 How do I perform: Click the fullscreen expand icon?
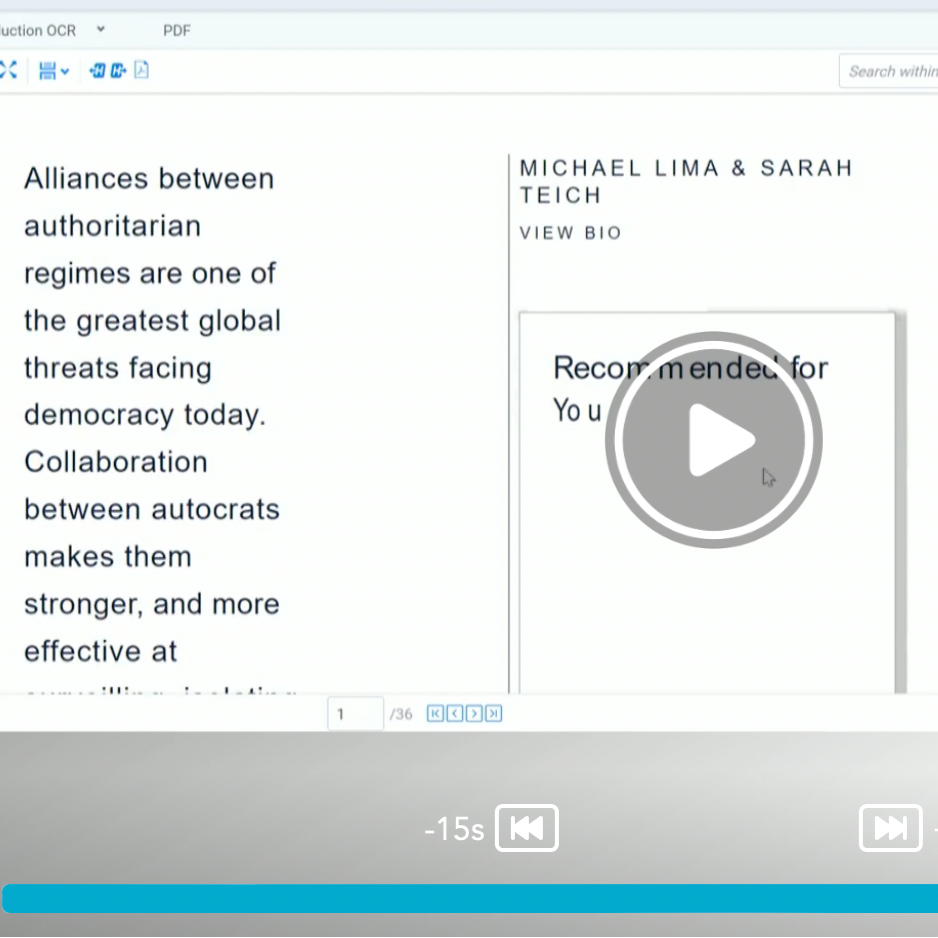pos(8,70)
